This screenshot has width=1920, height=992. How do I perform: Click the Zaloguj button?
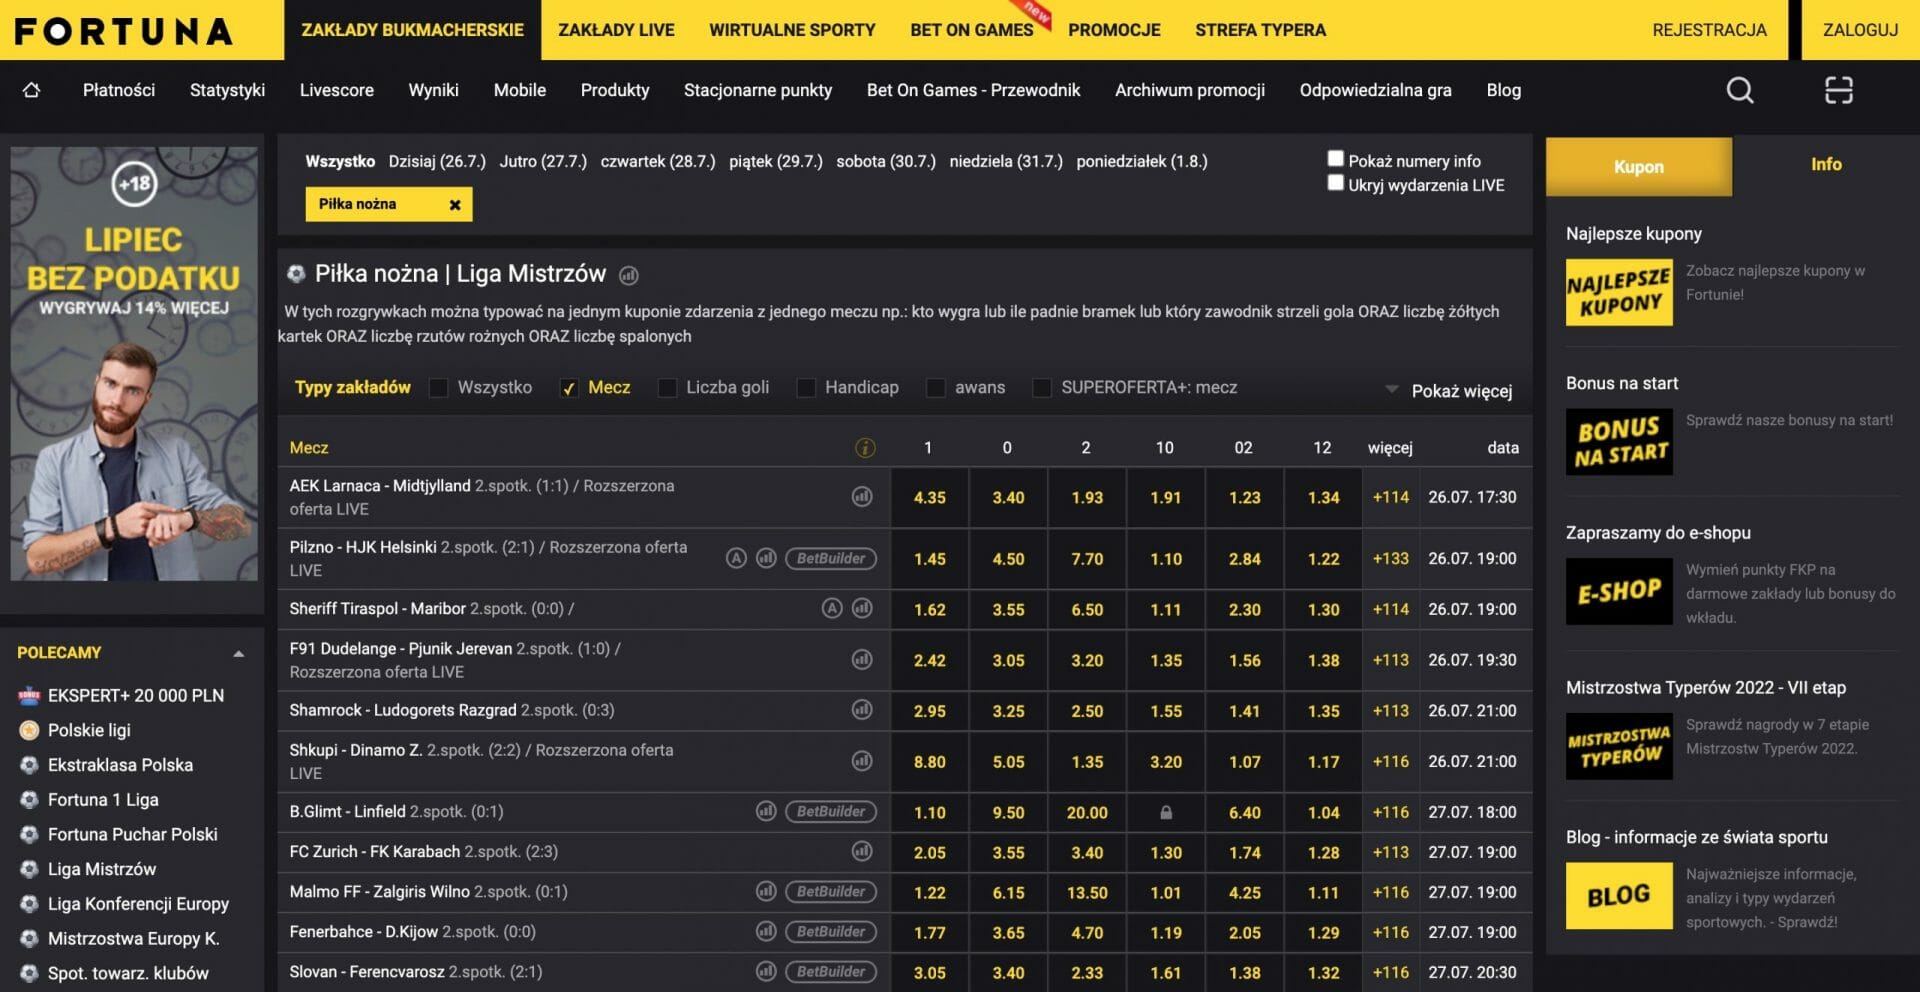click(1860, 30)
